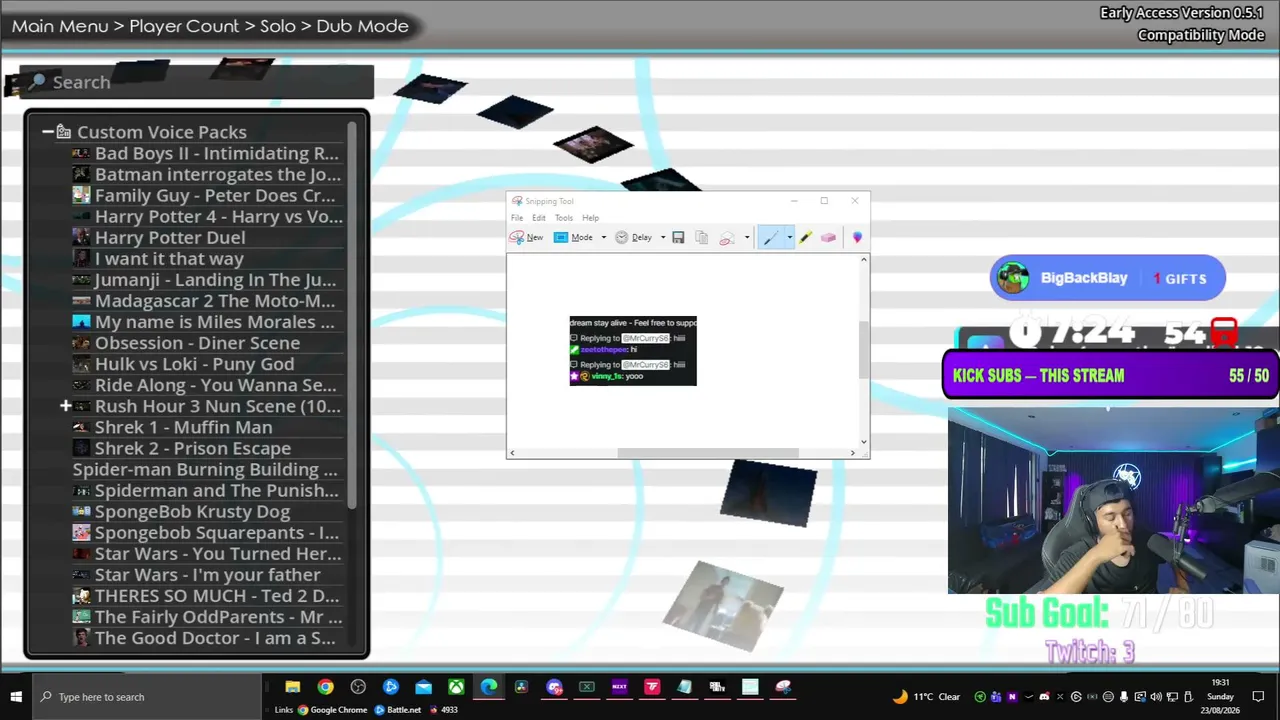This screenshot has width=1280, height=720.
Task: Click the microphone tray icon
Action: pos(1124,697)
